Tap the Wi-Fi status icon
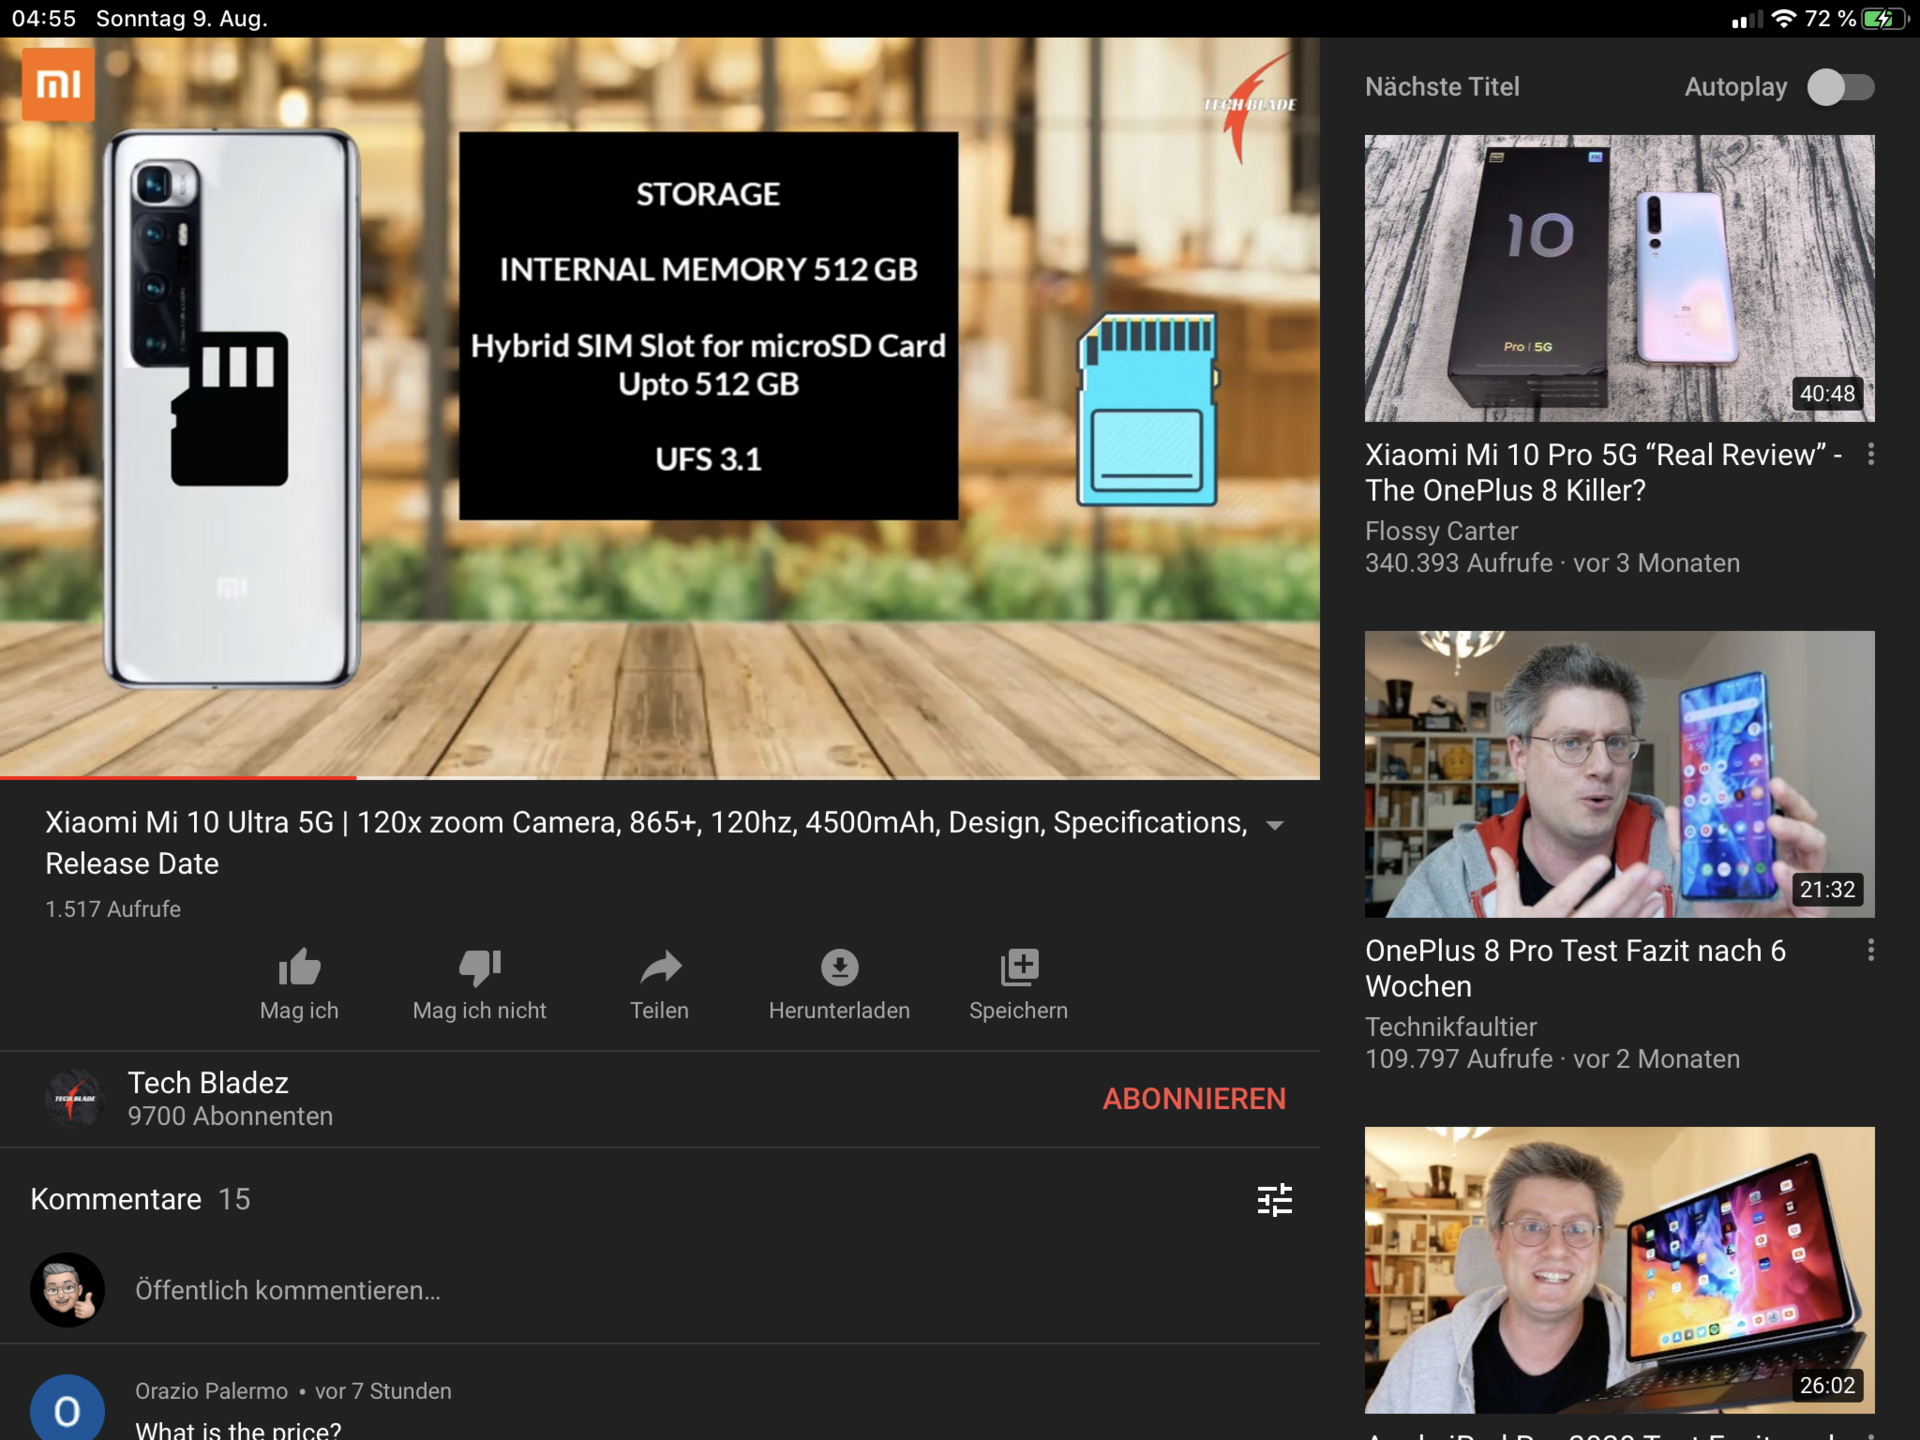 (1783, 19)
